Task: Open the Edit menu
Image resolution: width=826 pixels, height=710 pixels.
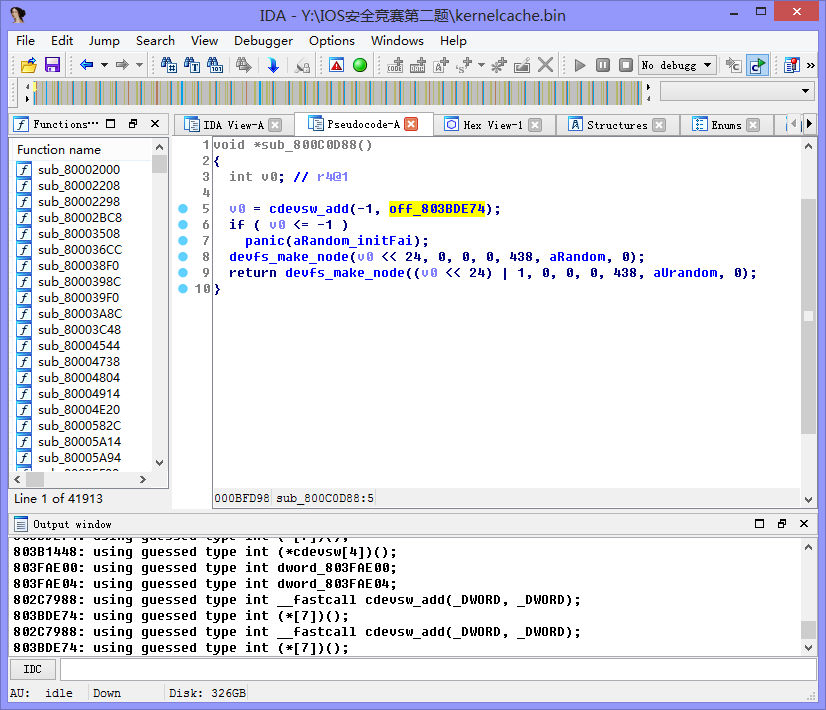Action: coord(62,41)
